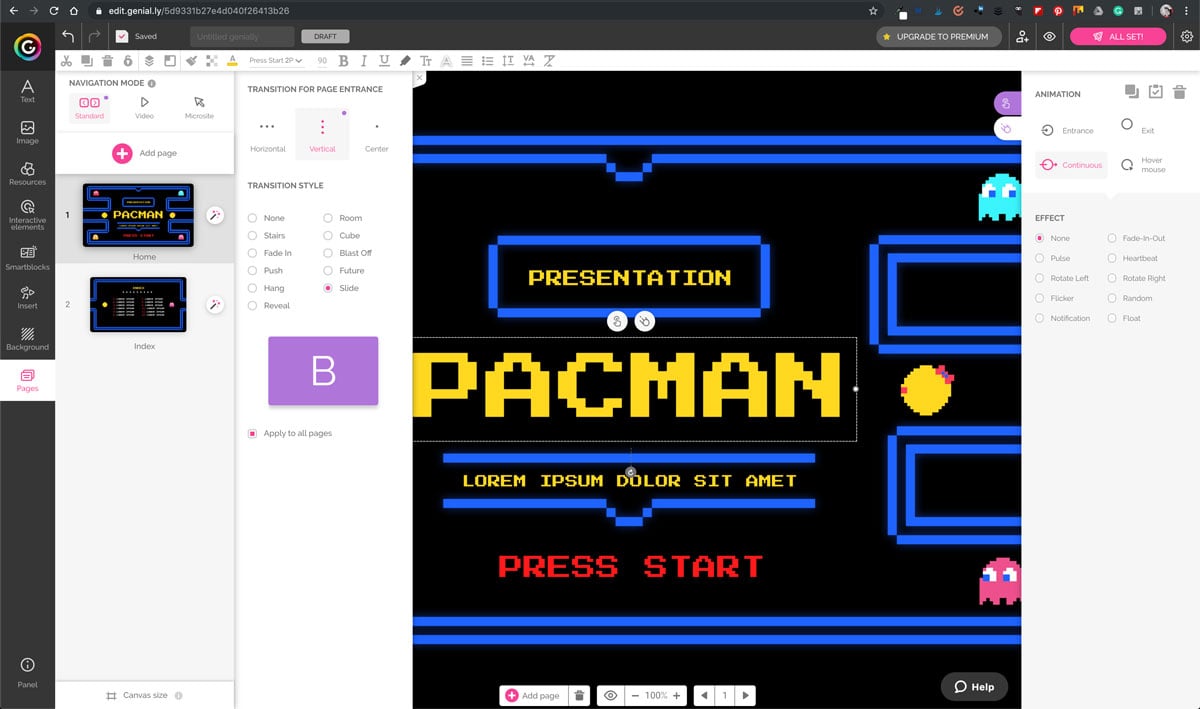The height and width of the screenshot is (709, 1200).
Task: Choose the Horizontal page transition
Action: coord(267,136)
